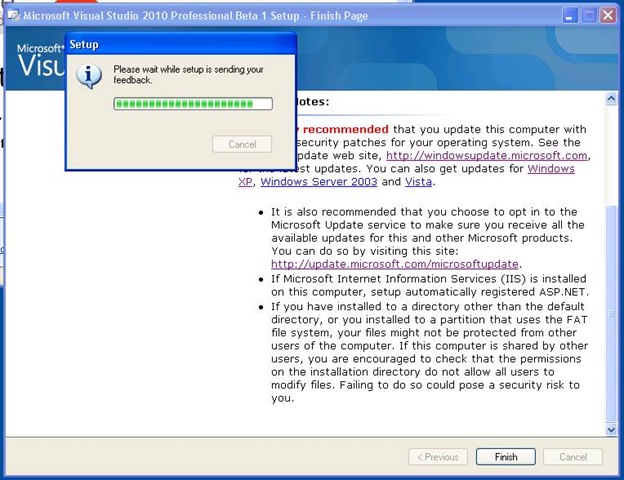Viewport: 624px width, 480px height.
Task: Open the windowsupdate.microsoft.com link
Action: click(486, 155)
